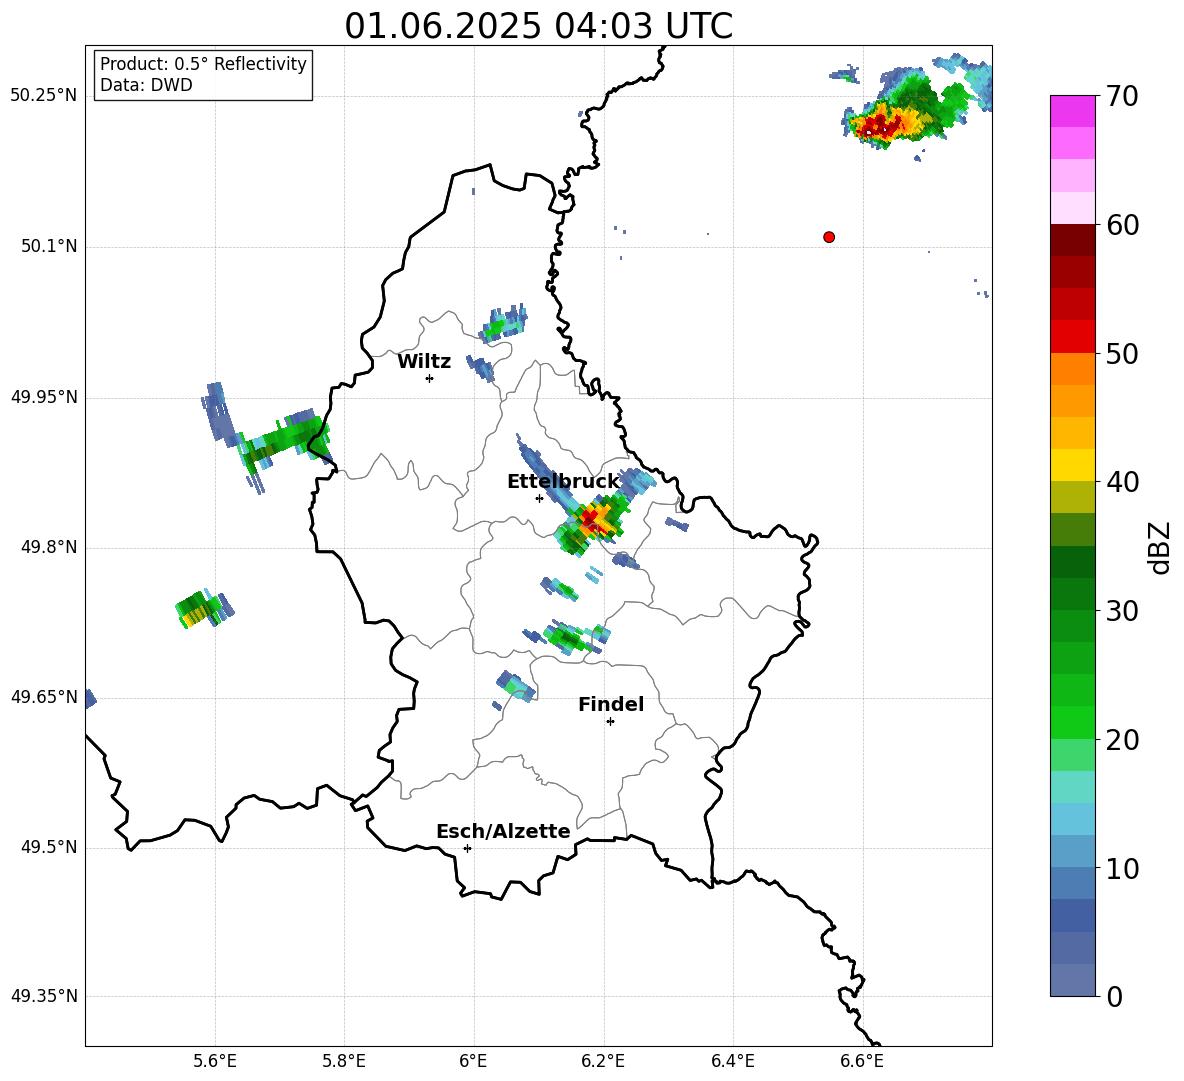Click the Findel station cross marker

coord(610,722)
